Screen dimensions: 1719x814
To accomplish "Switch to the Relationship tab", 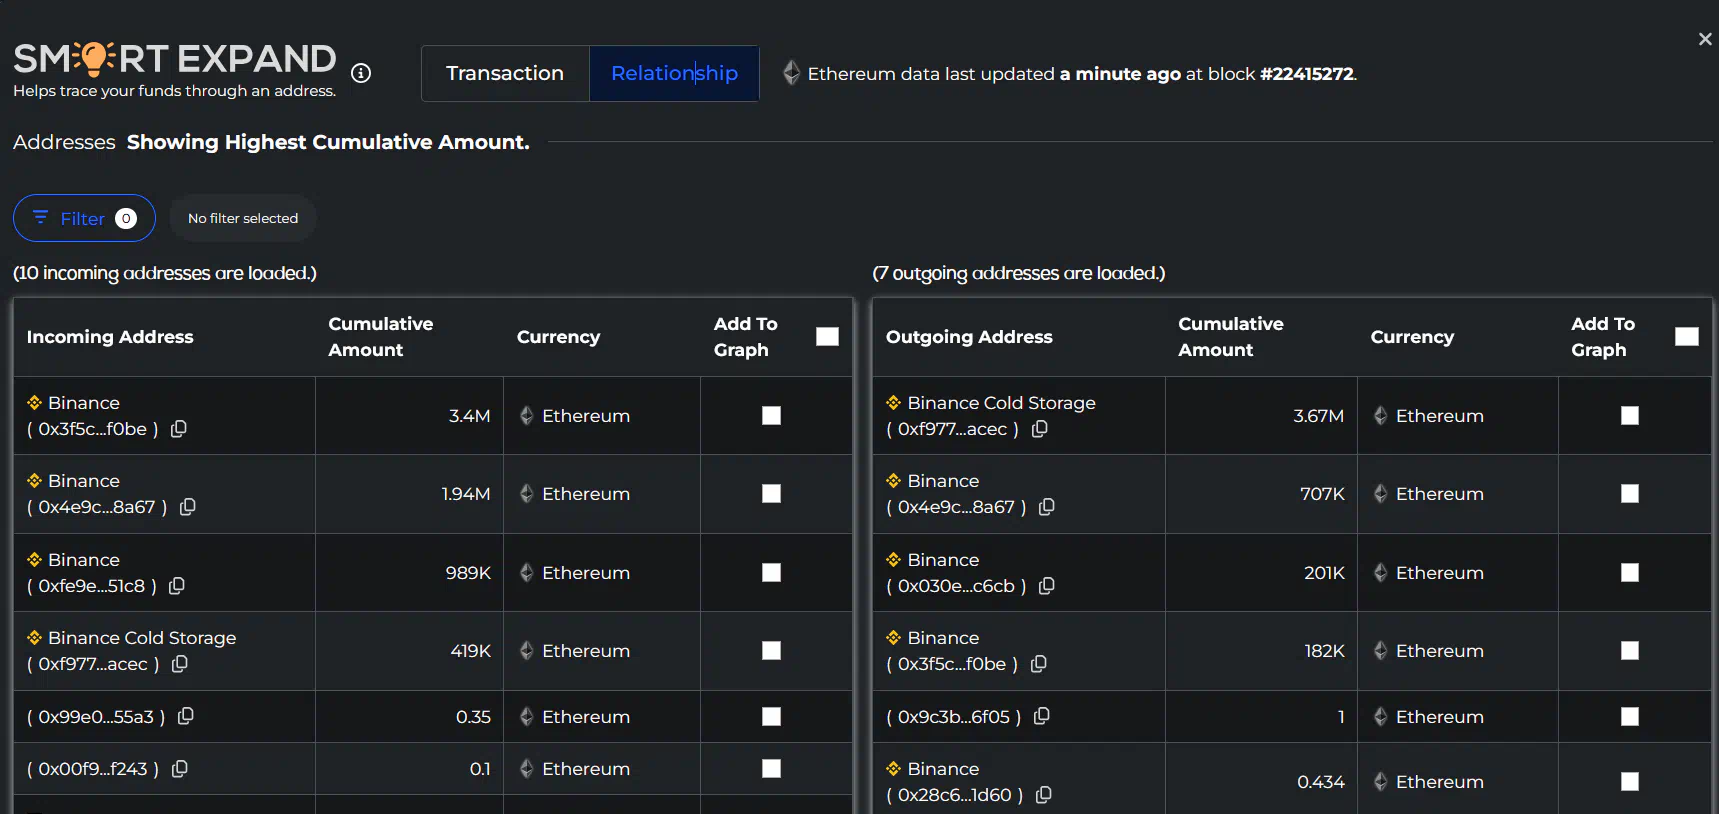I will 674,73.
